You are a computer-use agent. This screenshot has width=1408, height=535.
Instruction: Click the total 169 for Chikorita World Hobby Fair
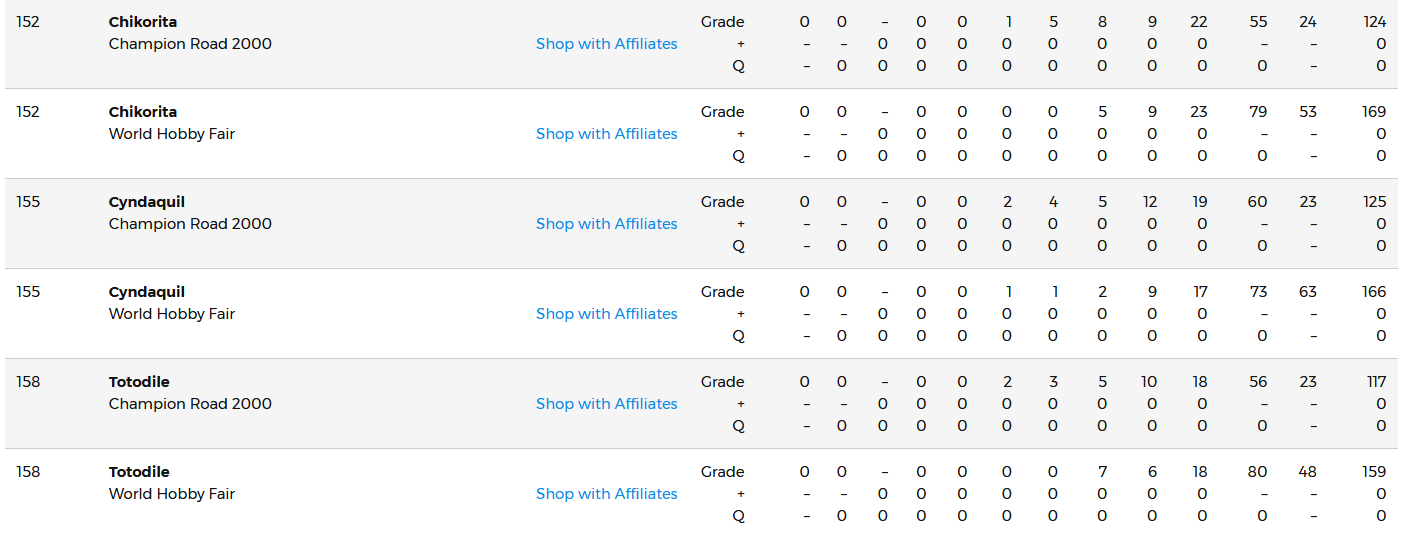point(1374,112)
